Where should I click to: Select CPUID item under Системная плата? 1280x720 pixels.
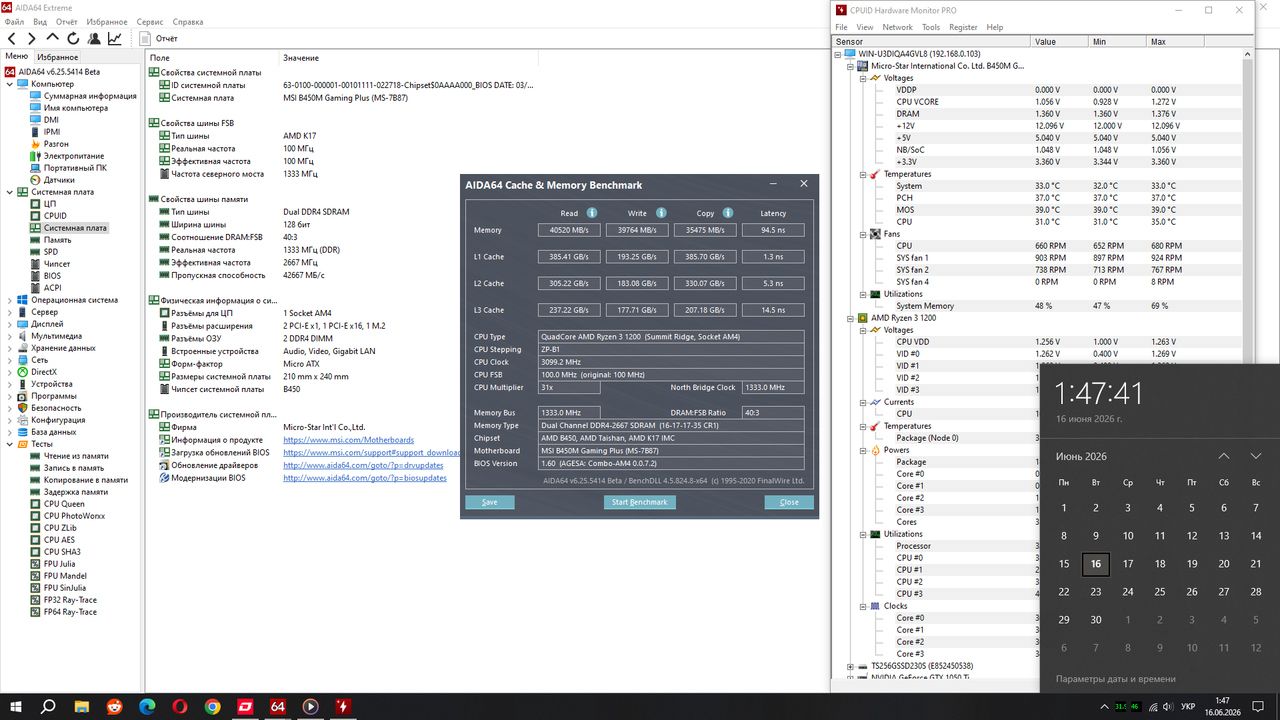tap(55, 216)
